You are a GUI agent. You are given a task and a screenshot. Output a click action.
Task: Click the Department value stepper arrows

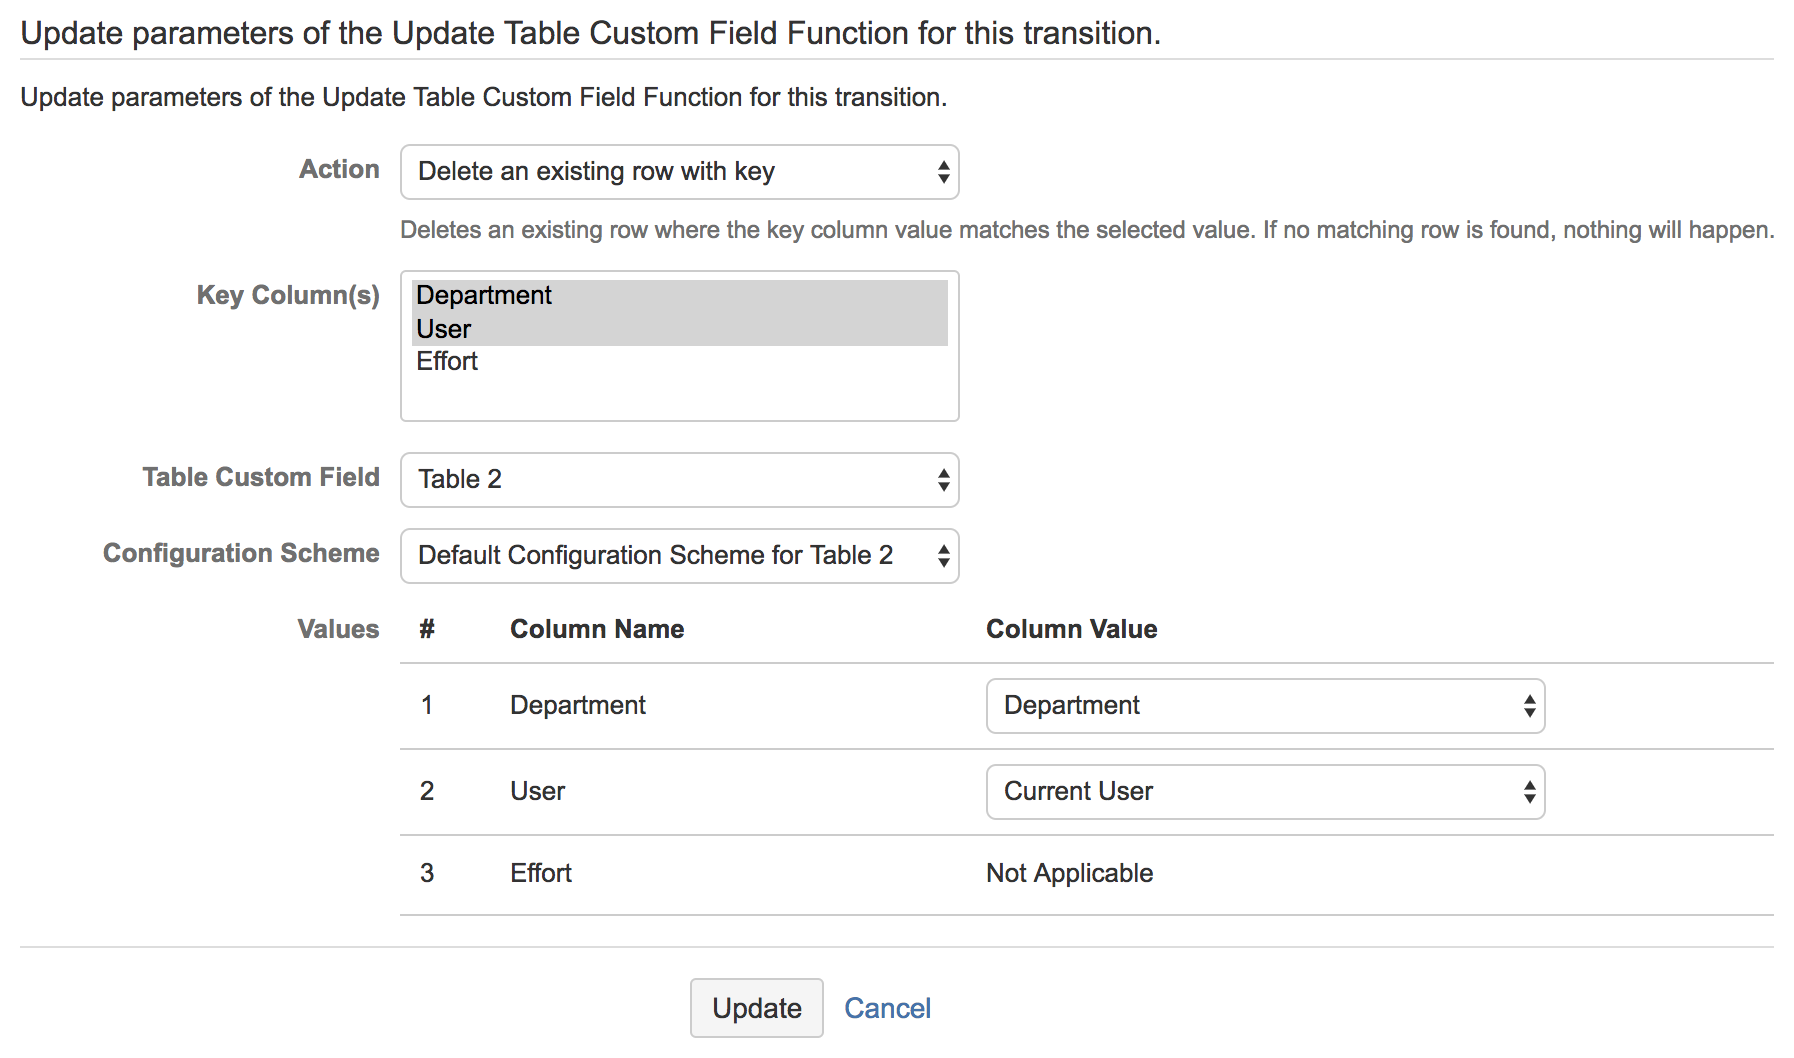[1528, 706]
